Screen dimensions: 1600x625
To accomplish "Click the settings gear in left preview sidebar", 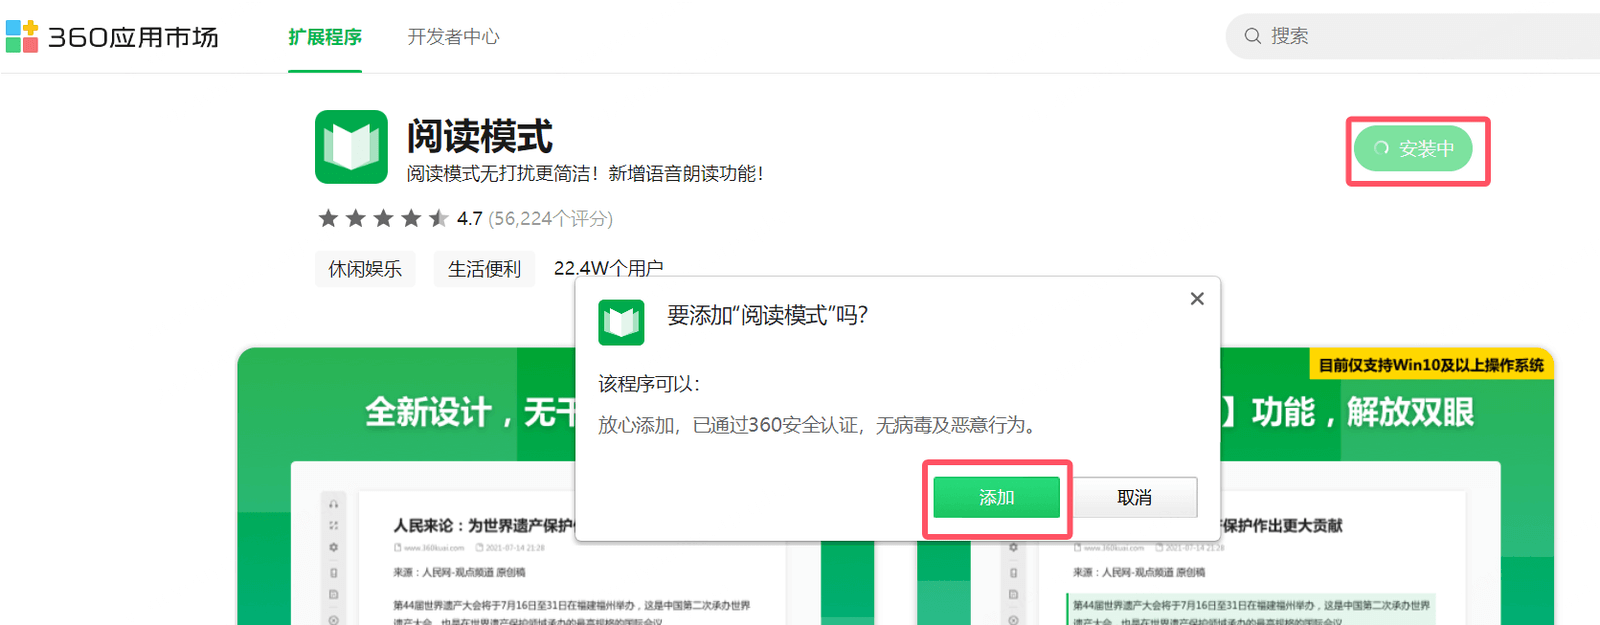I will click(333, 547).
